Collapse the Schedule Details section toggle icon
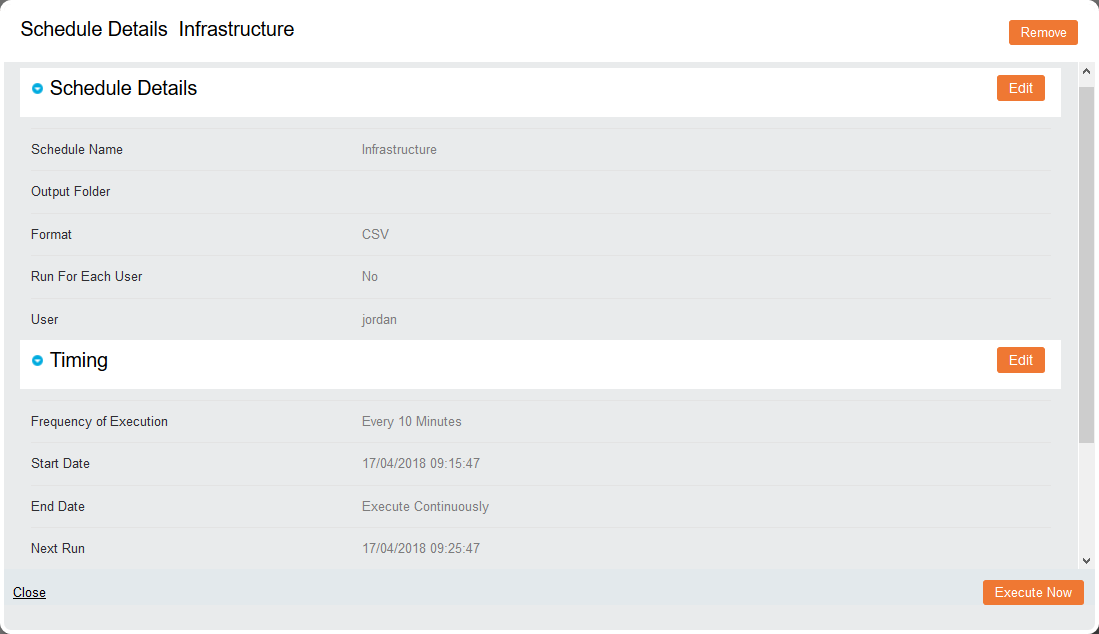This screenshot has width=1099, height=634. pos(38,88)
